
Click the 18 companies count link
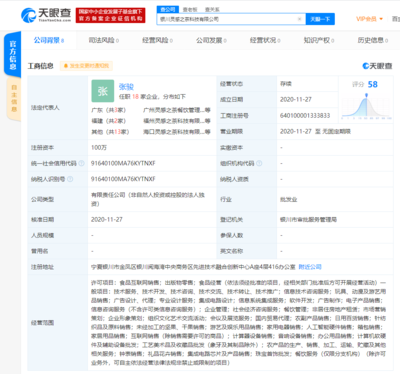coord(135,97)
